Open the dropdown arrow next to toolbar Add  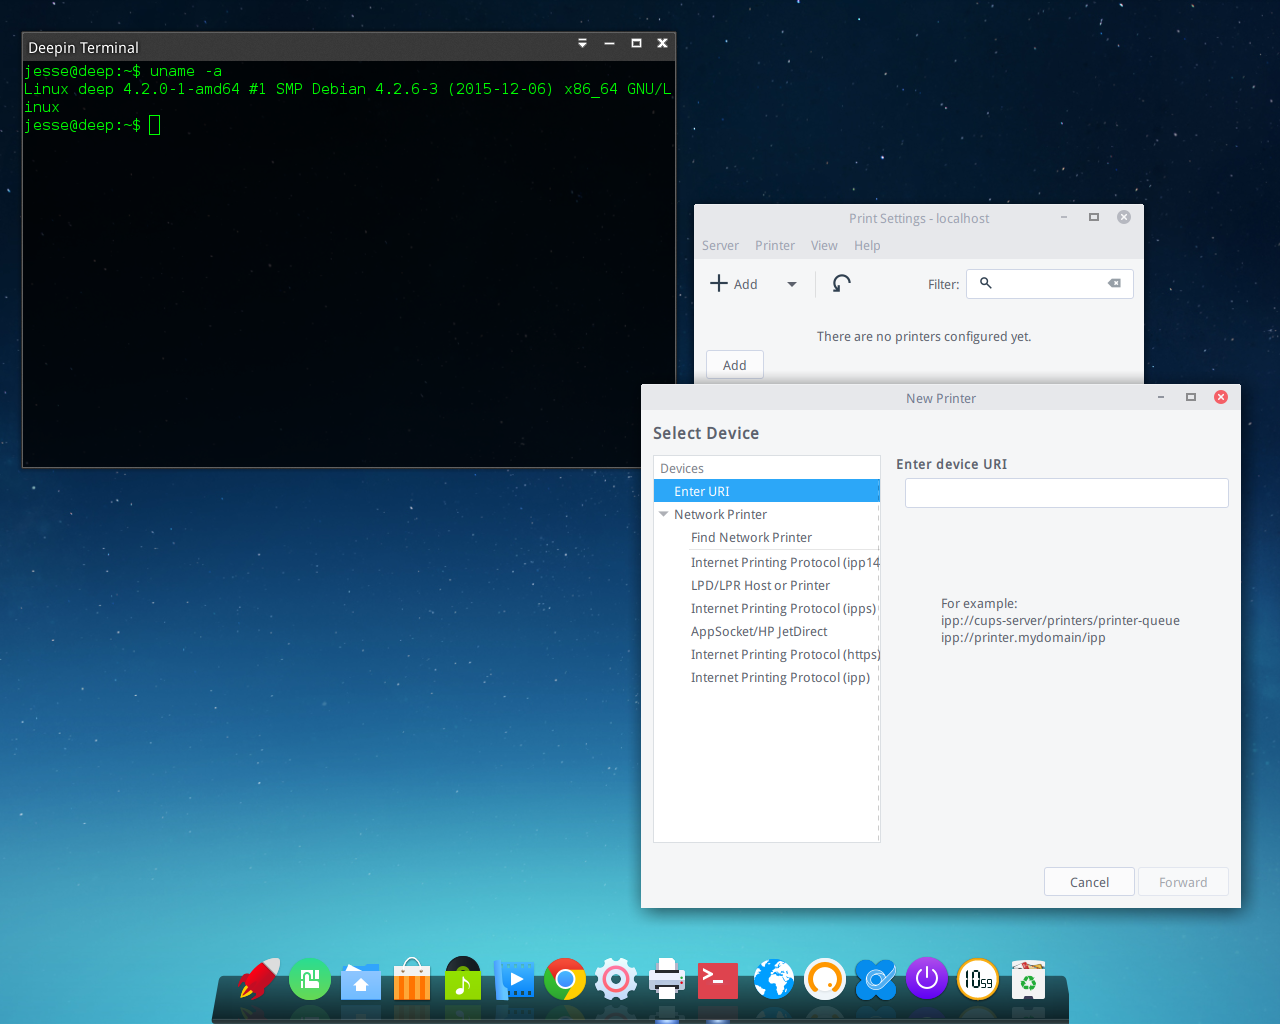pyautogui.click(x=792, y=284)
